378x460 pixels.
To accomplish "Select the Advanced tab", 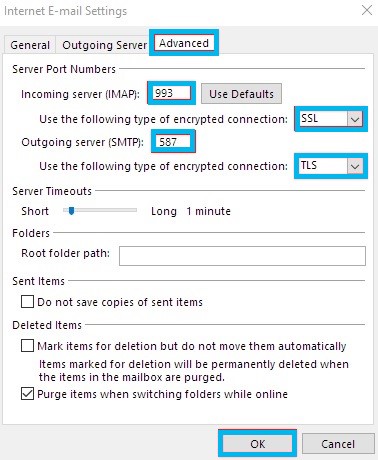I will 184,43.
